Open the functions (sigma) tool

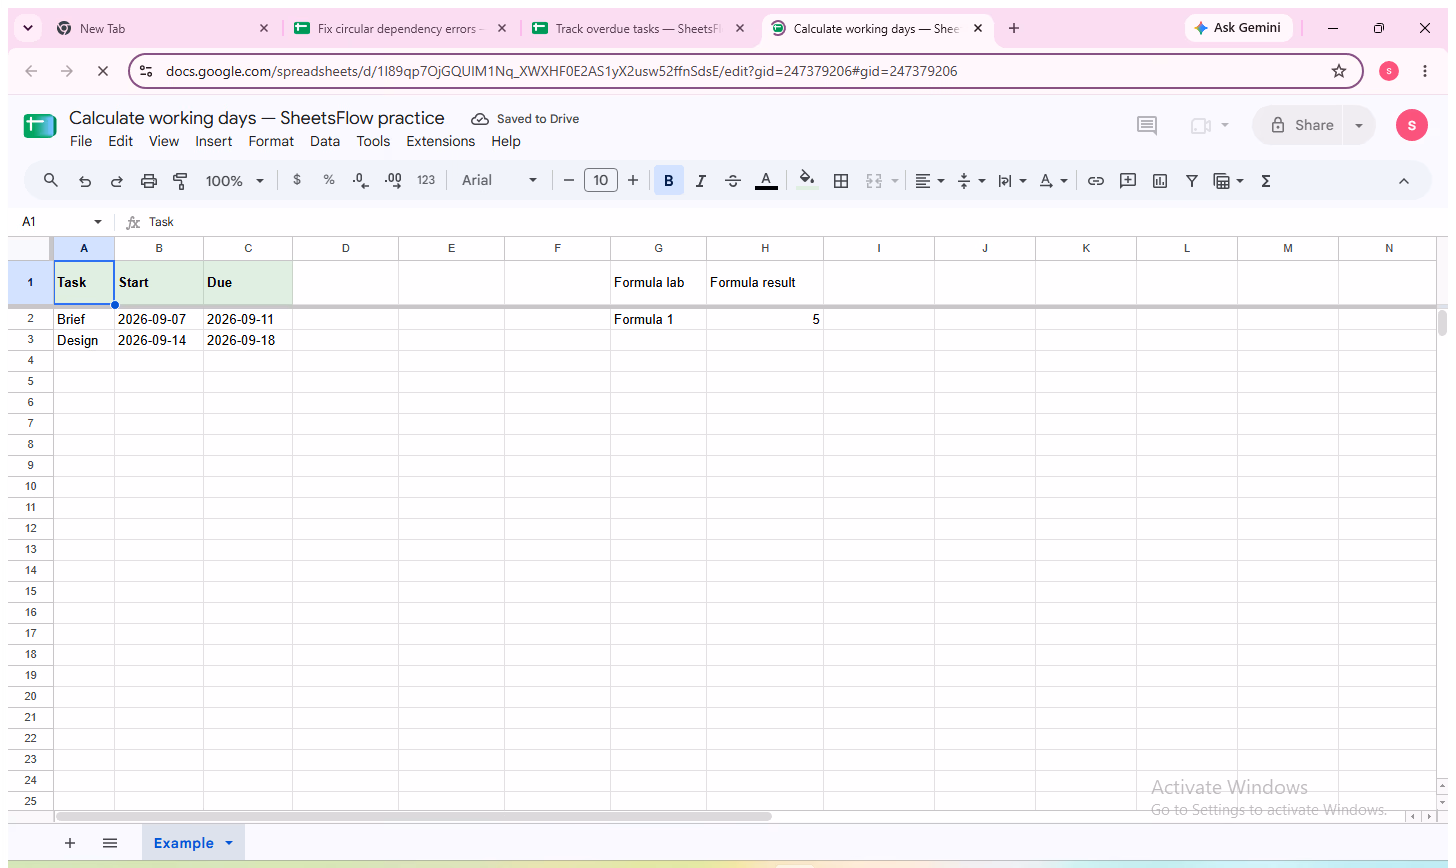click(1266, 181)
